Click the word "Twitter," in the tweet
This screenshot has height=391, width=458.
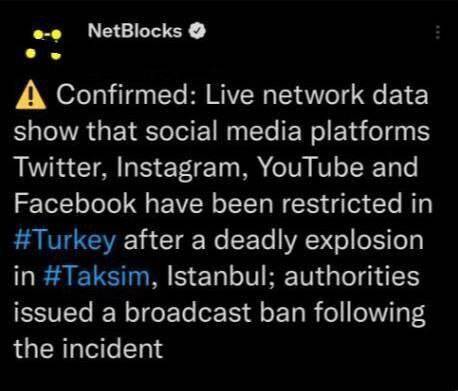point(61,168)
